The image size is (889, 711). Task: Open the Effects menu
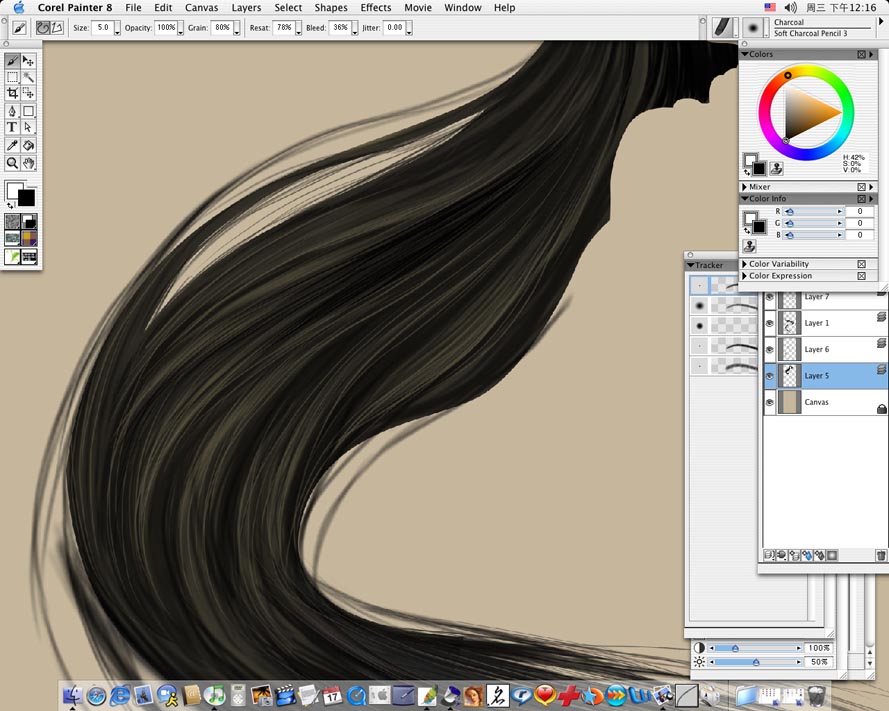coord(376,7)
